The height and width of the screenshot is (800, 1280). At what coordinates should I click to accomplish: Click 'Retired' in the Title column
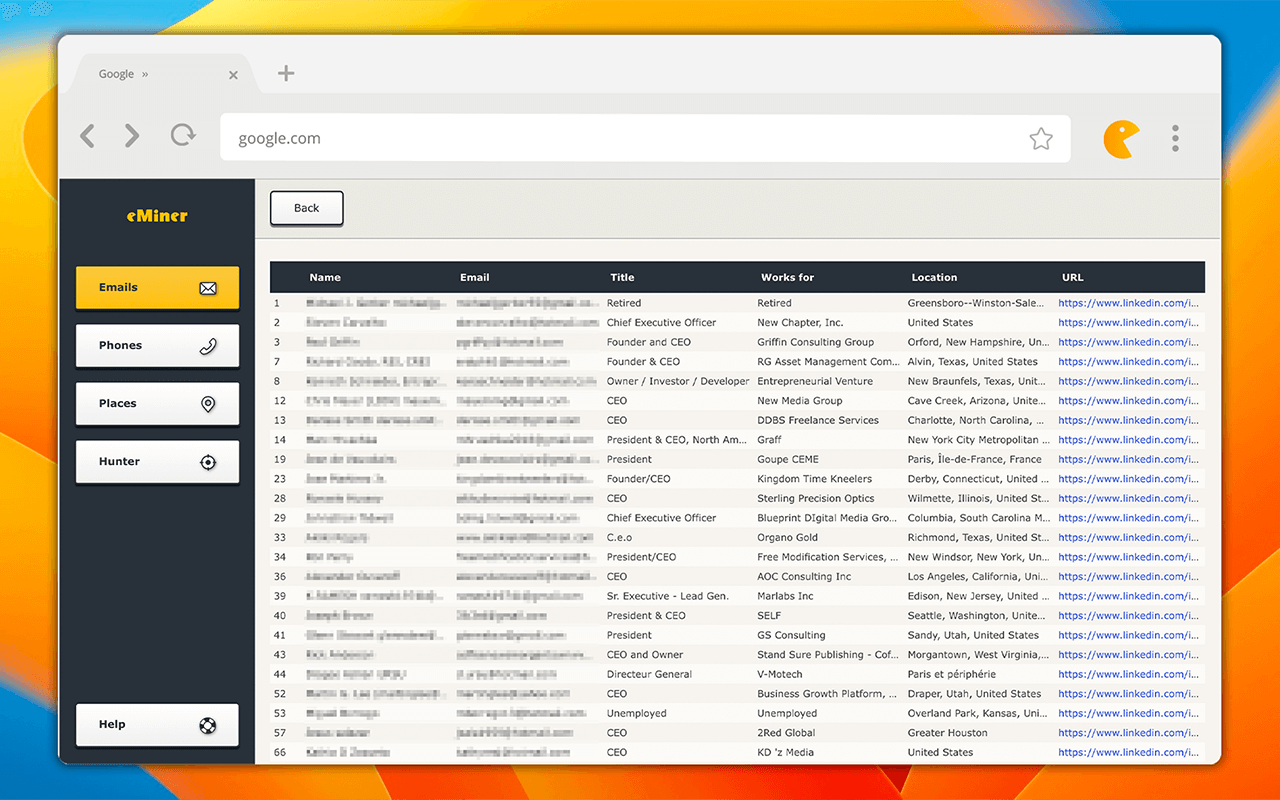pyautogui.click(x=624, y=303)
